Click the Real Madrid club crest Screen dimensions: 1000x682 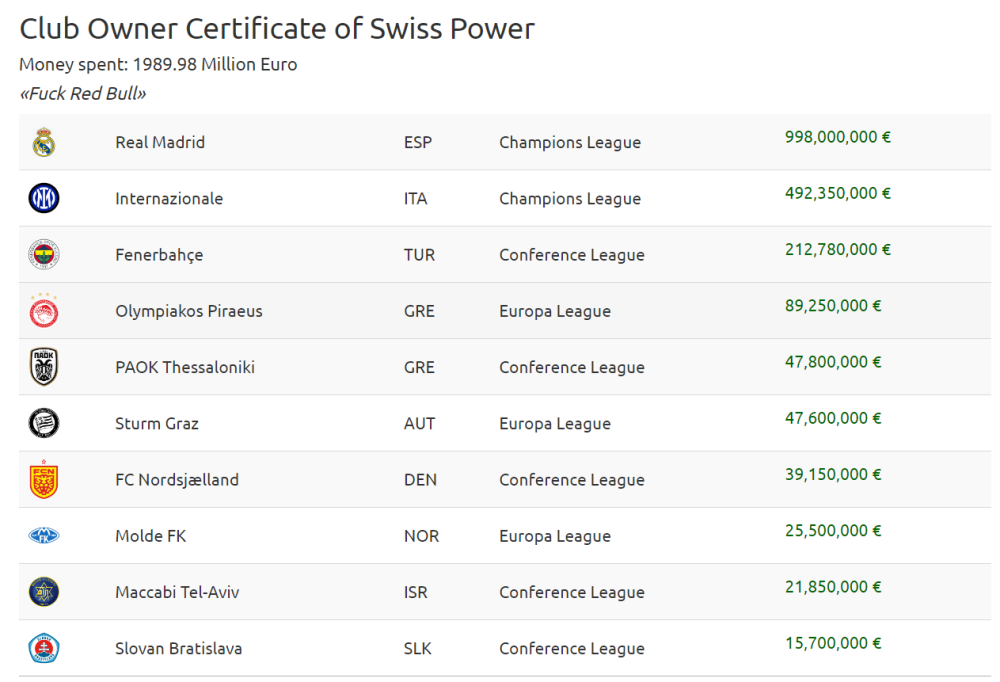[44, 143]
